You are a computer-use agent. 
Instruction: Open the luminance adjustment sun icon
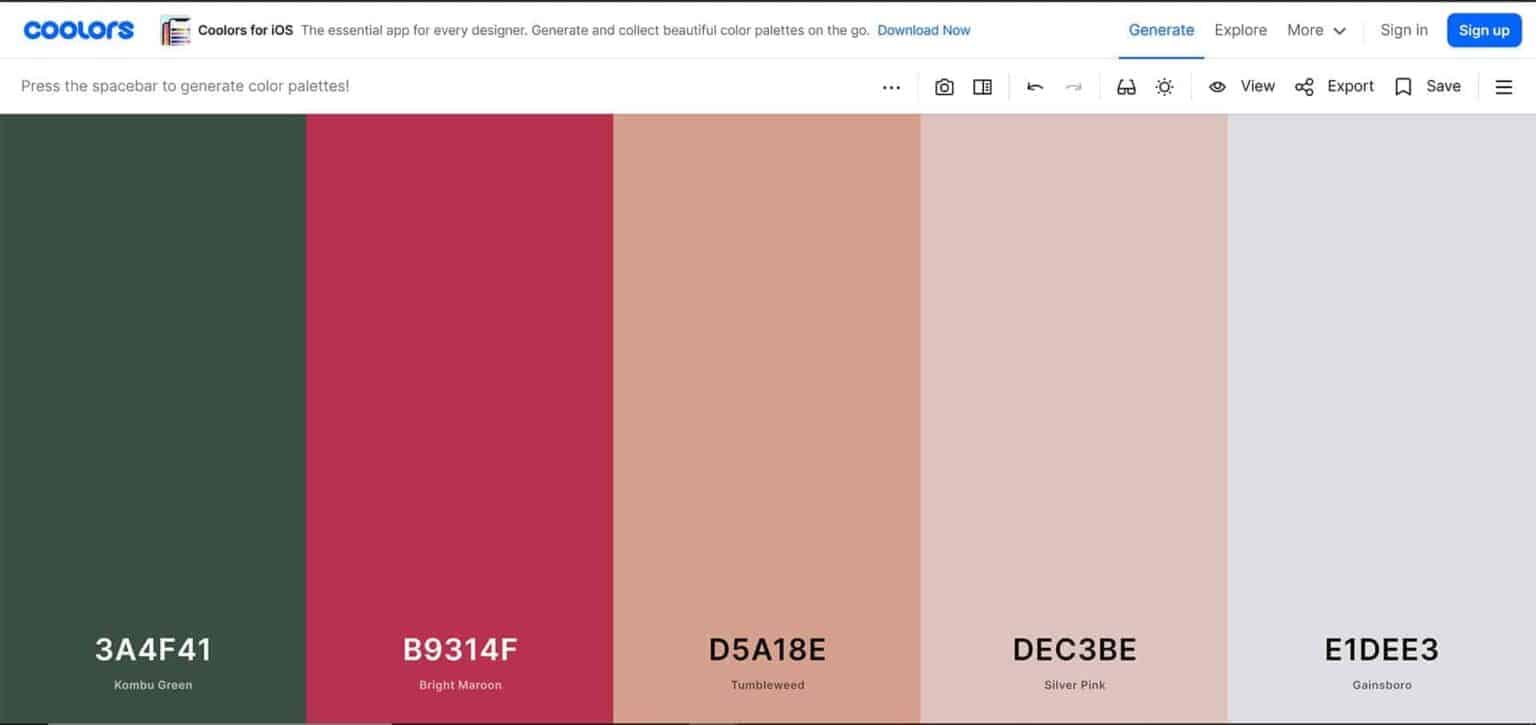pyautogui.click(x=1164, y=87)
